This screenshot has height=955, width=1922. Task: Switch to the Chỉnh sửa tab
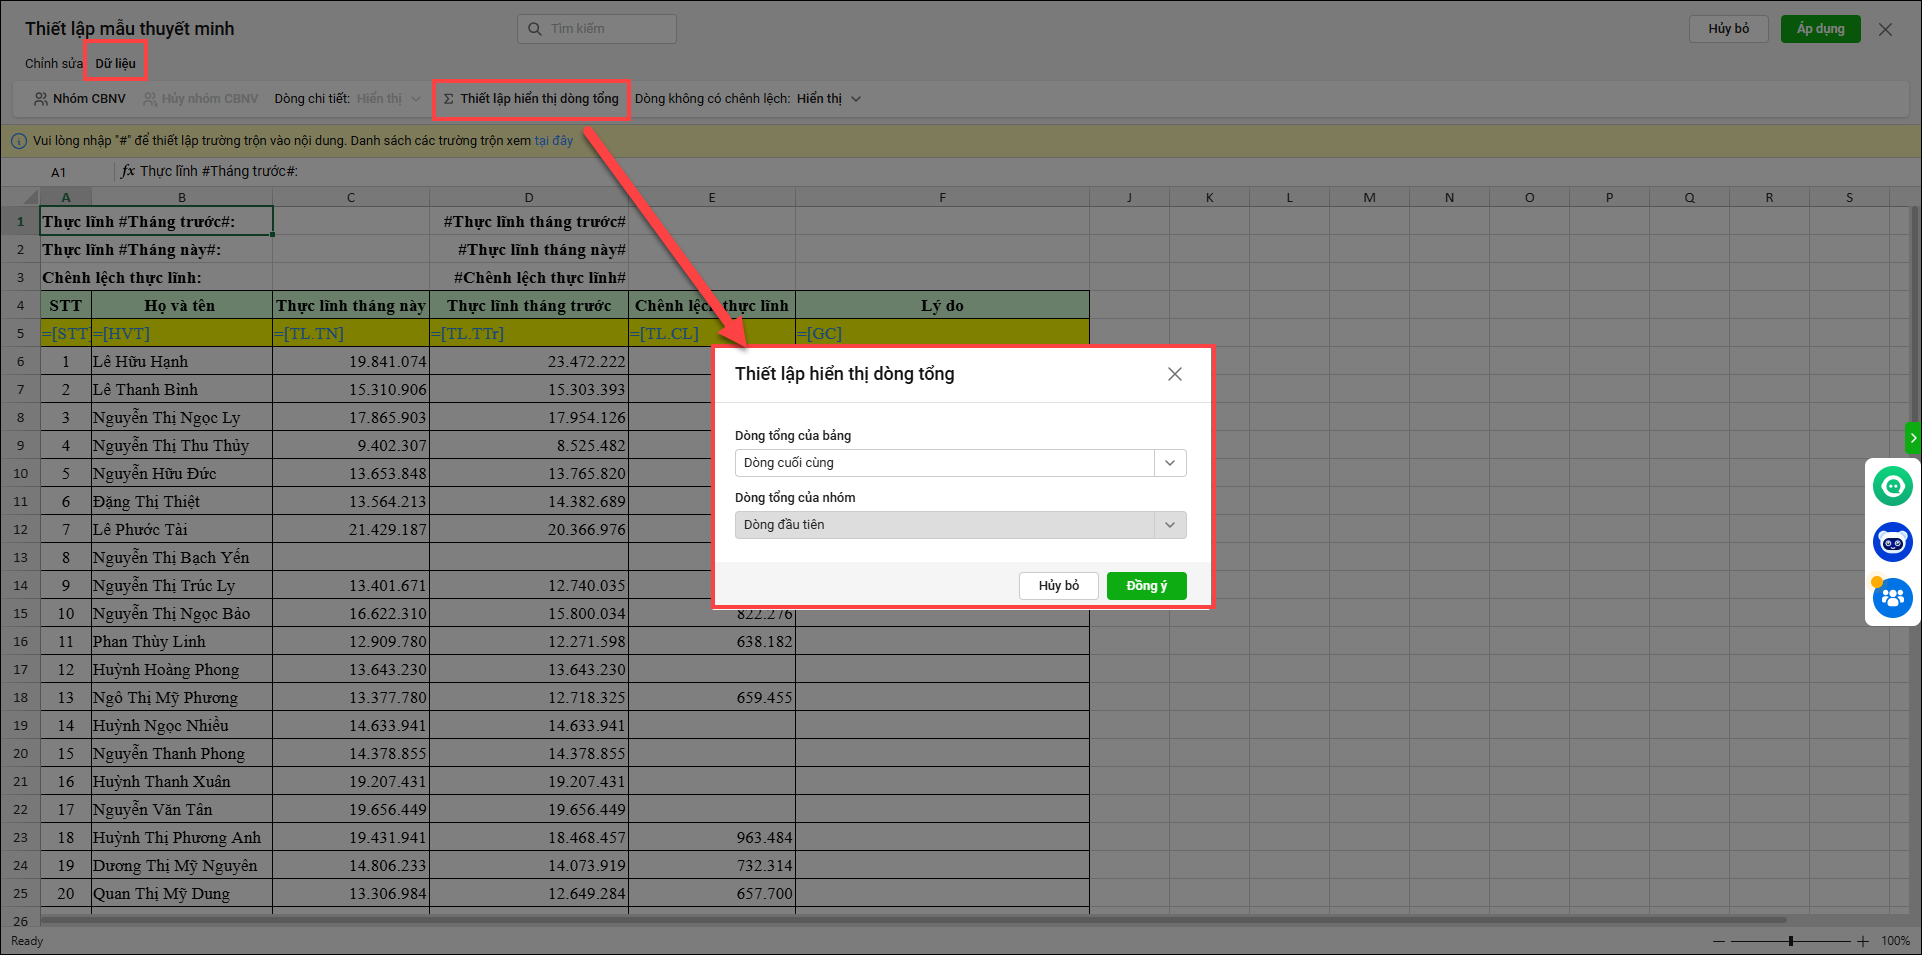coord(53,63)
